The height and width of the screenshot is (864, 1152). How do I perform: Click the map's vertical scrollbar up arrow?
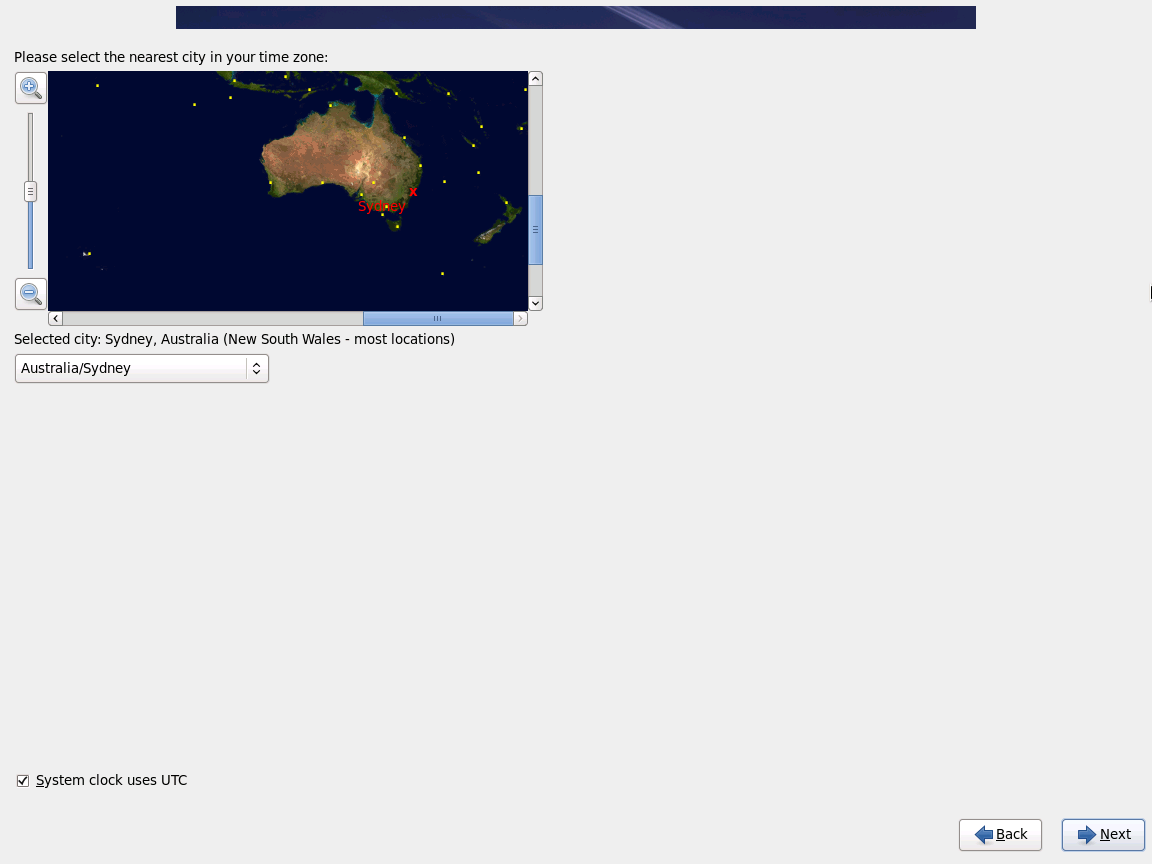tap(535, 79)
